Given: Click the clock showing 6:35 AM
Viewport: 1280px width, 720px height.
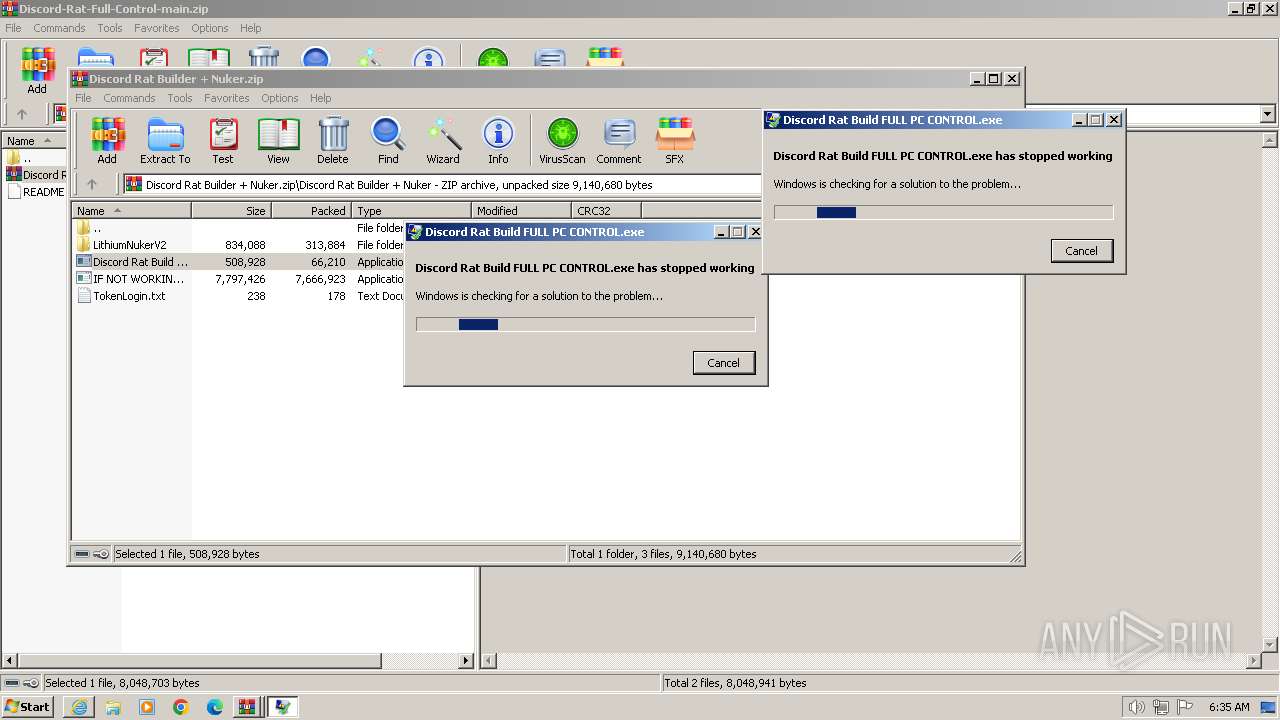Looking at the screenshot, I should pos(1229,707).
